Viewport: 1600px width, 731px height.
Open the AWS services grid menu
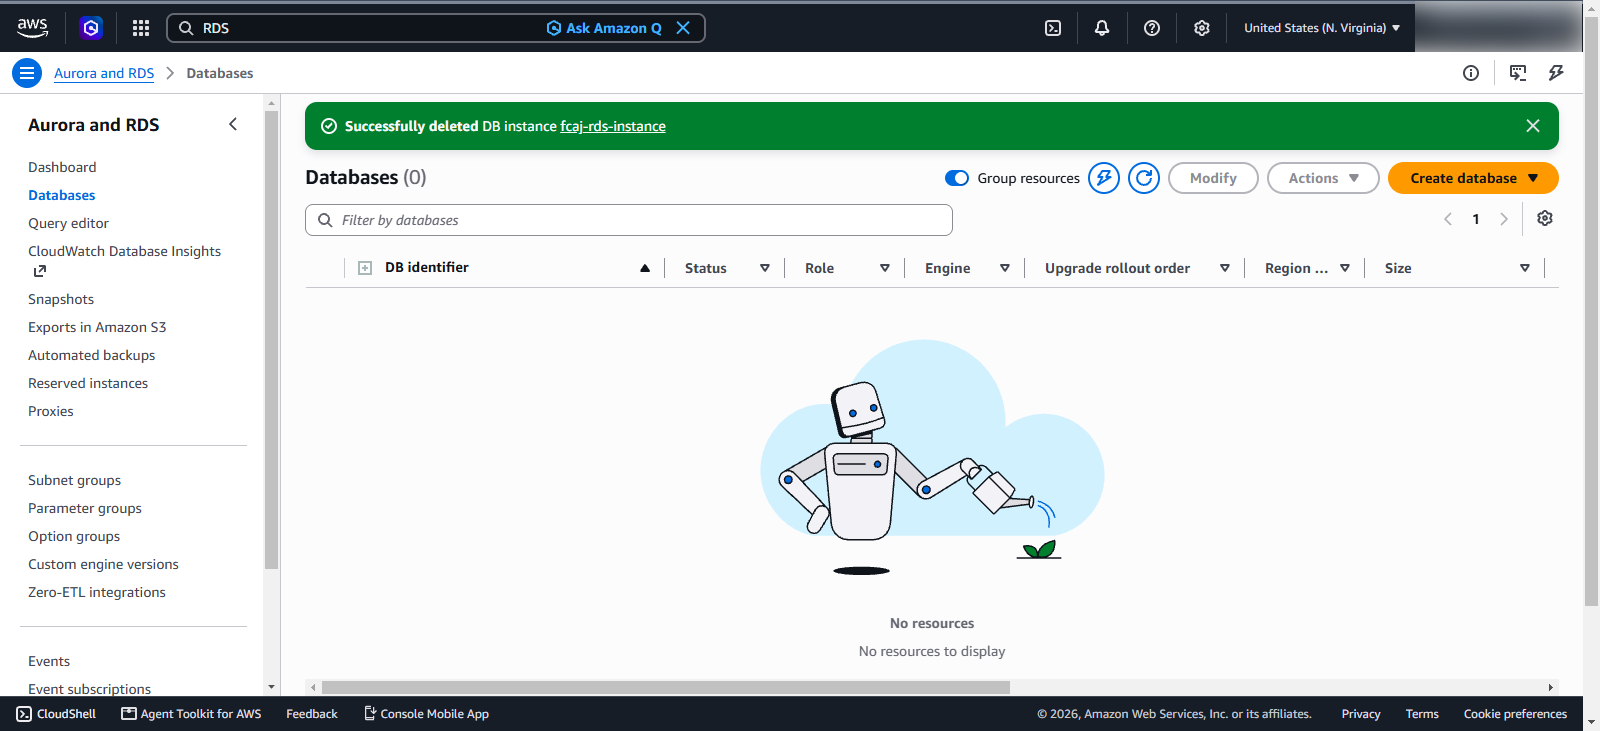(141, 28)
